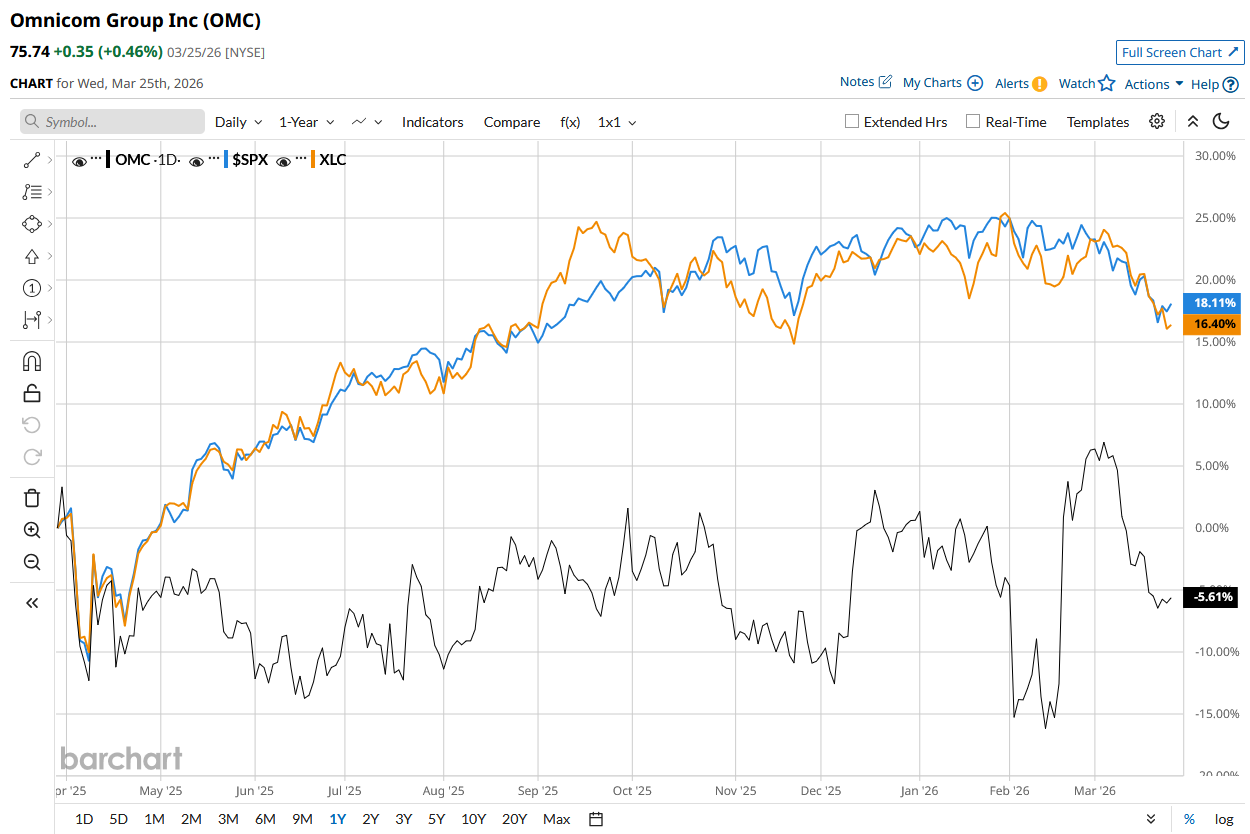This screenshot has width=1250, height=834.
Task: Enable Extended Hrs checkbox
Action: tap(852, 121)
